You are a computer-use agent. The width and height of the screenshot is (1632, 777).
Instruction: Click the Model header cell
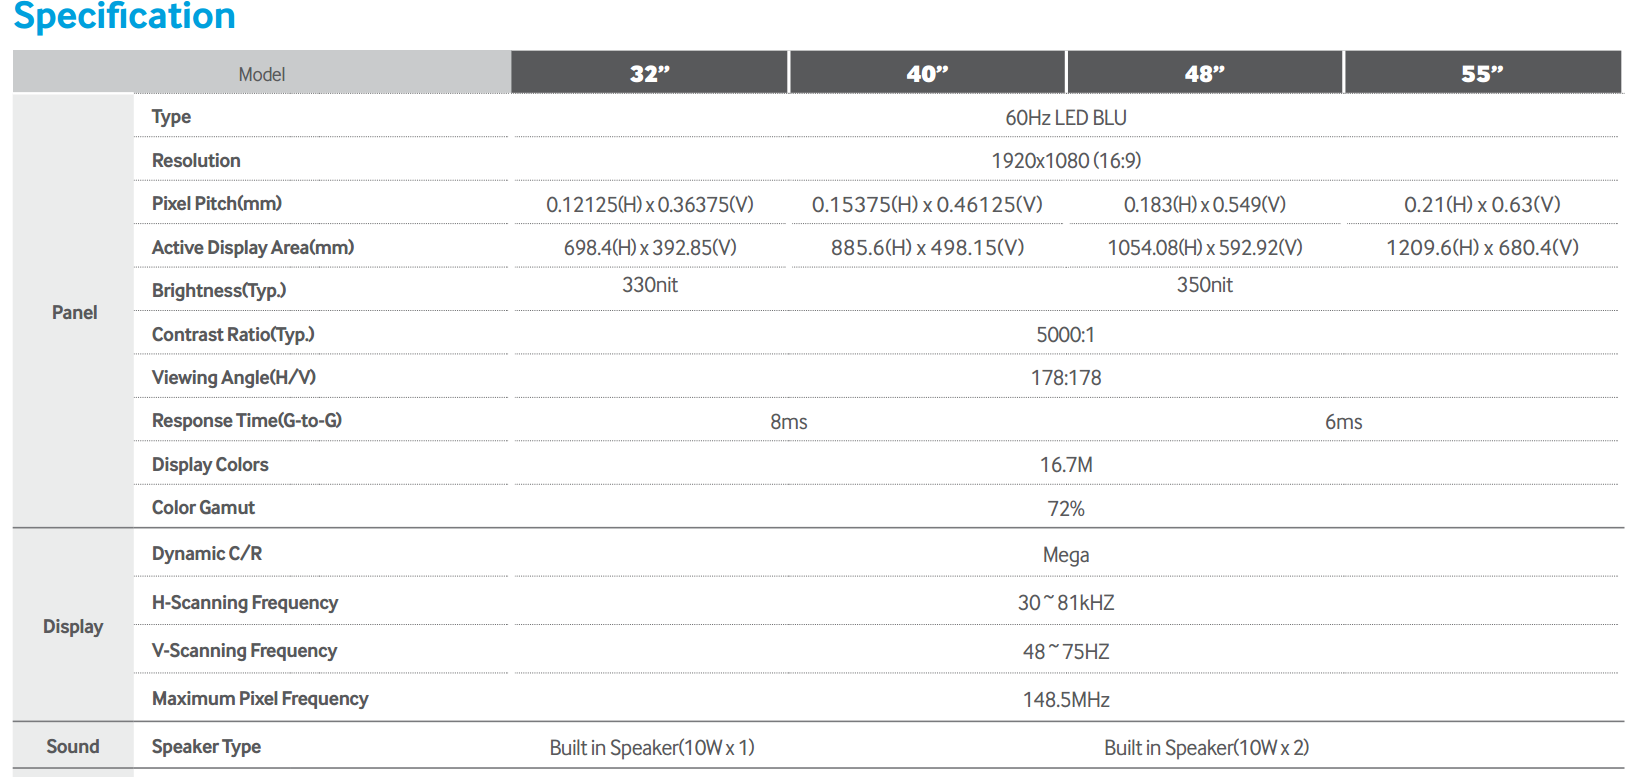click(262, 73)
